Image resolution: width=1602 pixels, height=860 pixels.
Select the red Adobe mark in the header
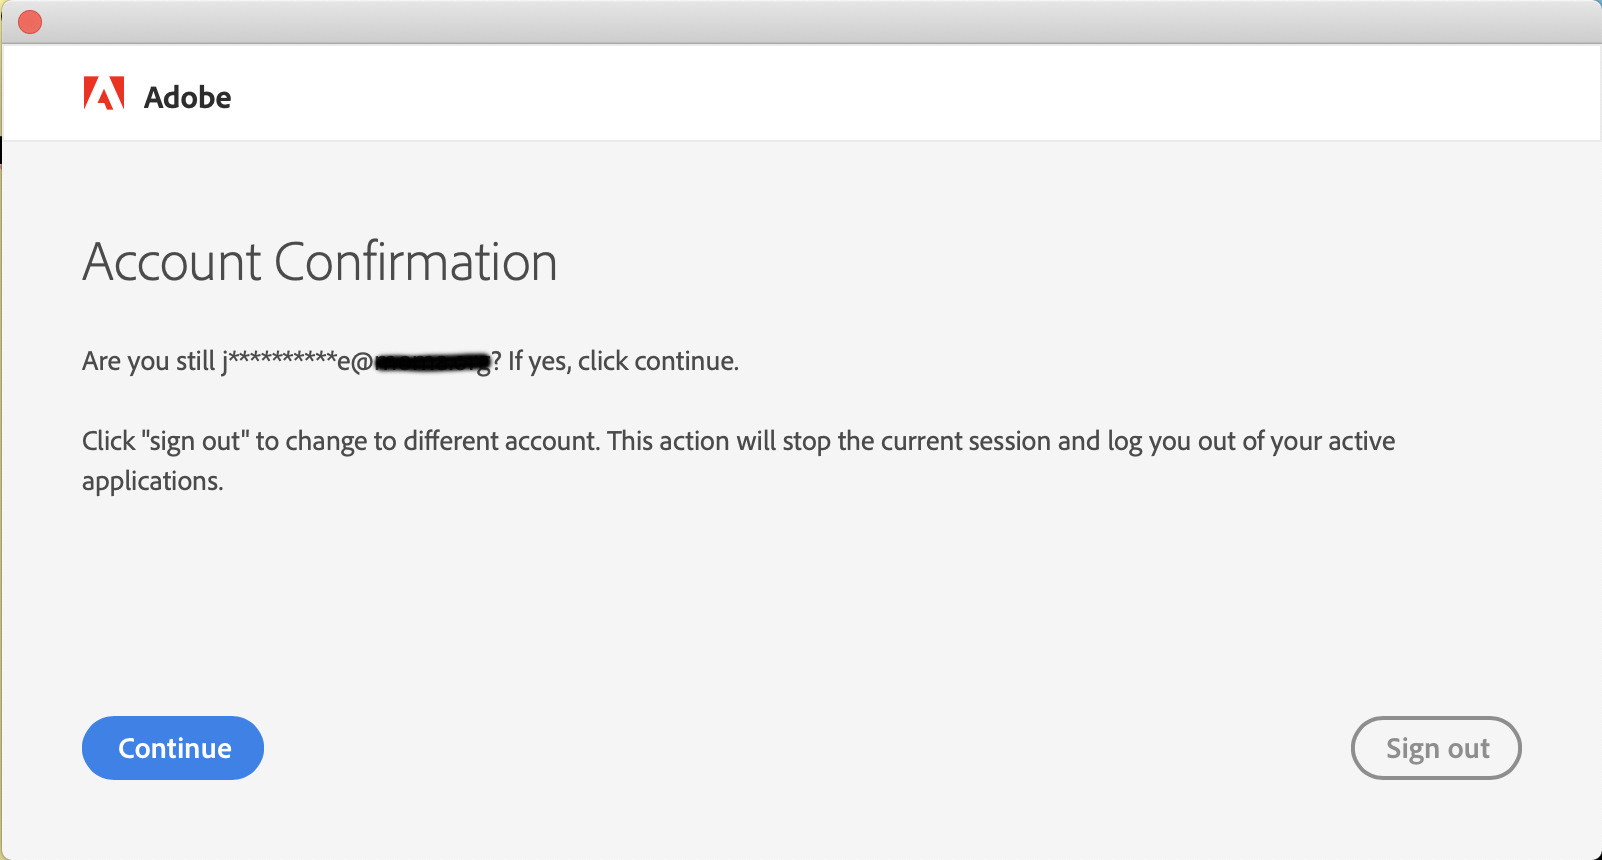(x=105, y=93)
